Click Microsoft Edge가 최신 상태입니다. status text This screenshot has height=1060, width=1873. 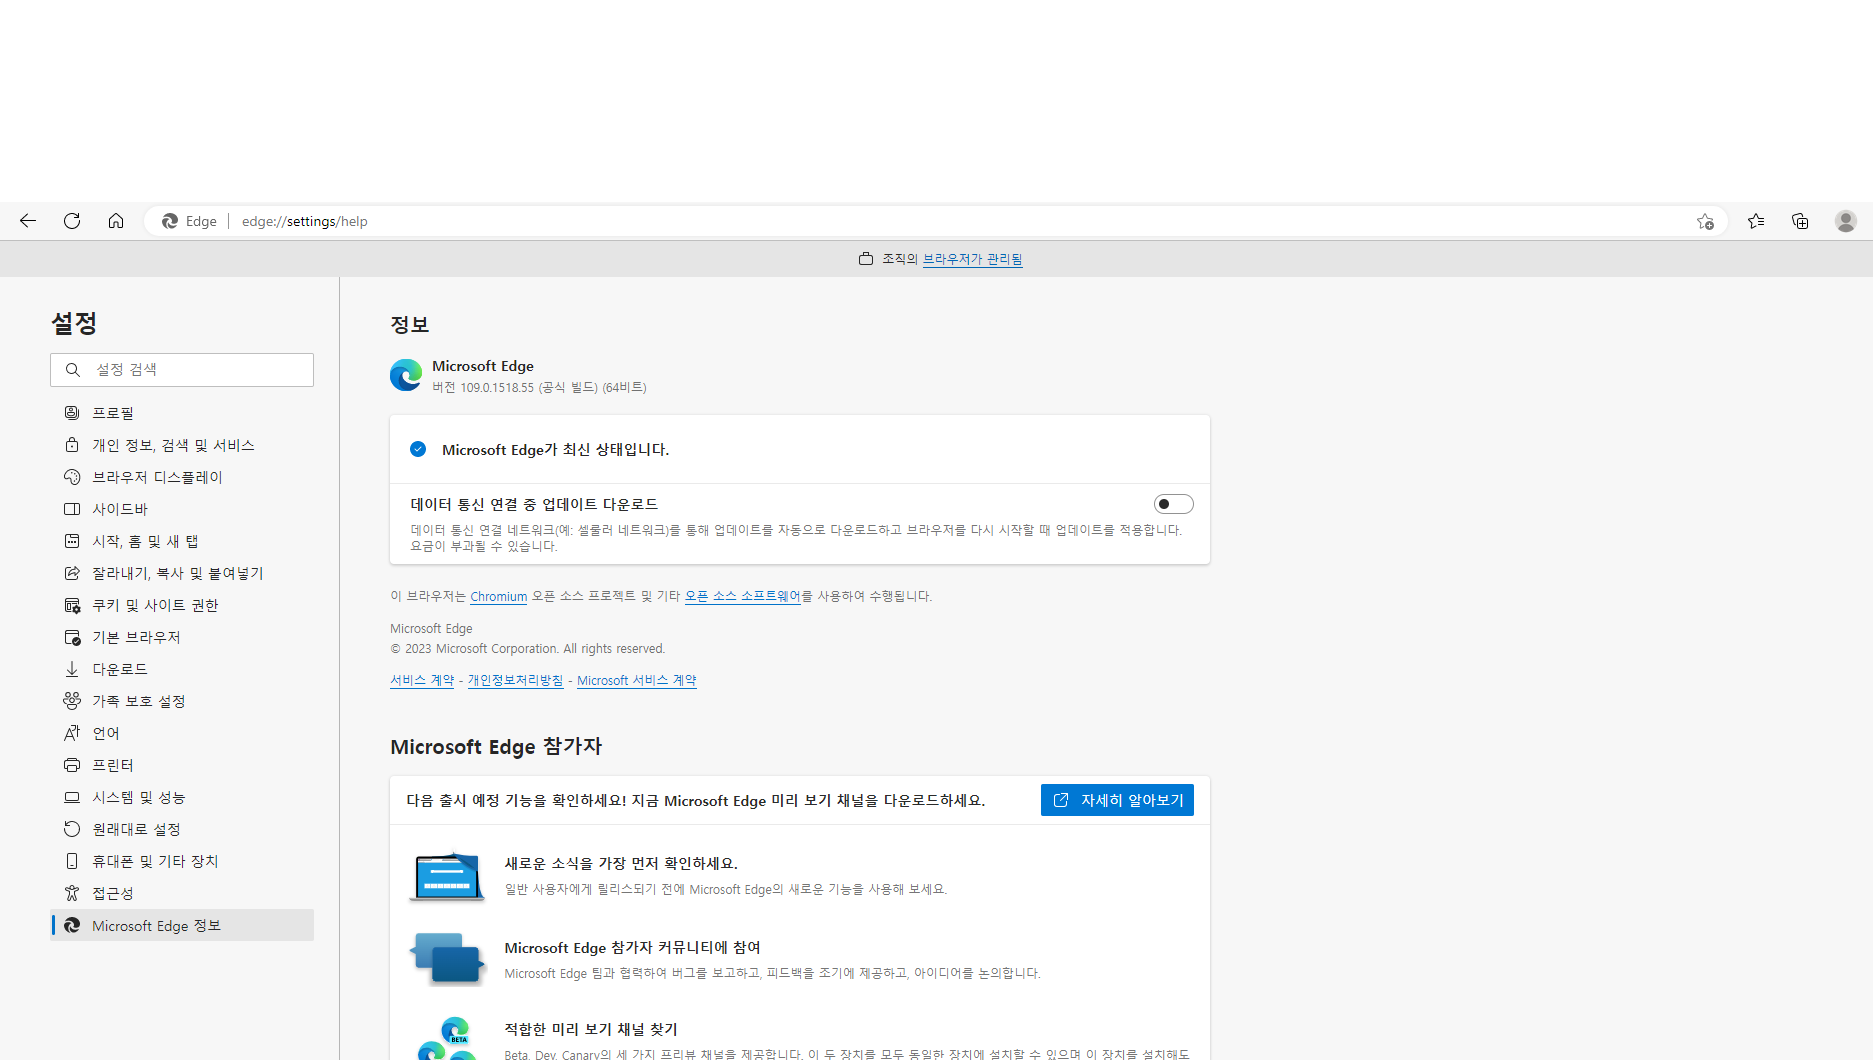pos(555,450)
